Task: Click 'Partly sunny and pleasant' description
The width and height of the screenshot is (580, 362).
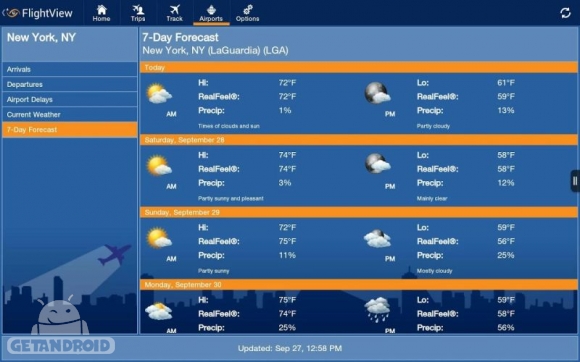Action: pos(231,199)
